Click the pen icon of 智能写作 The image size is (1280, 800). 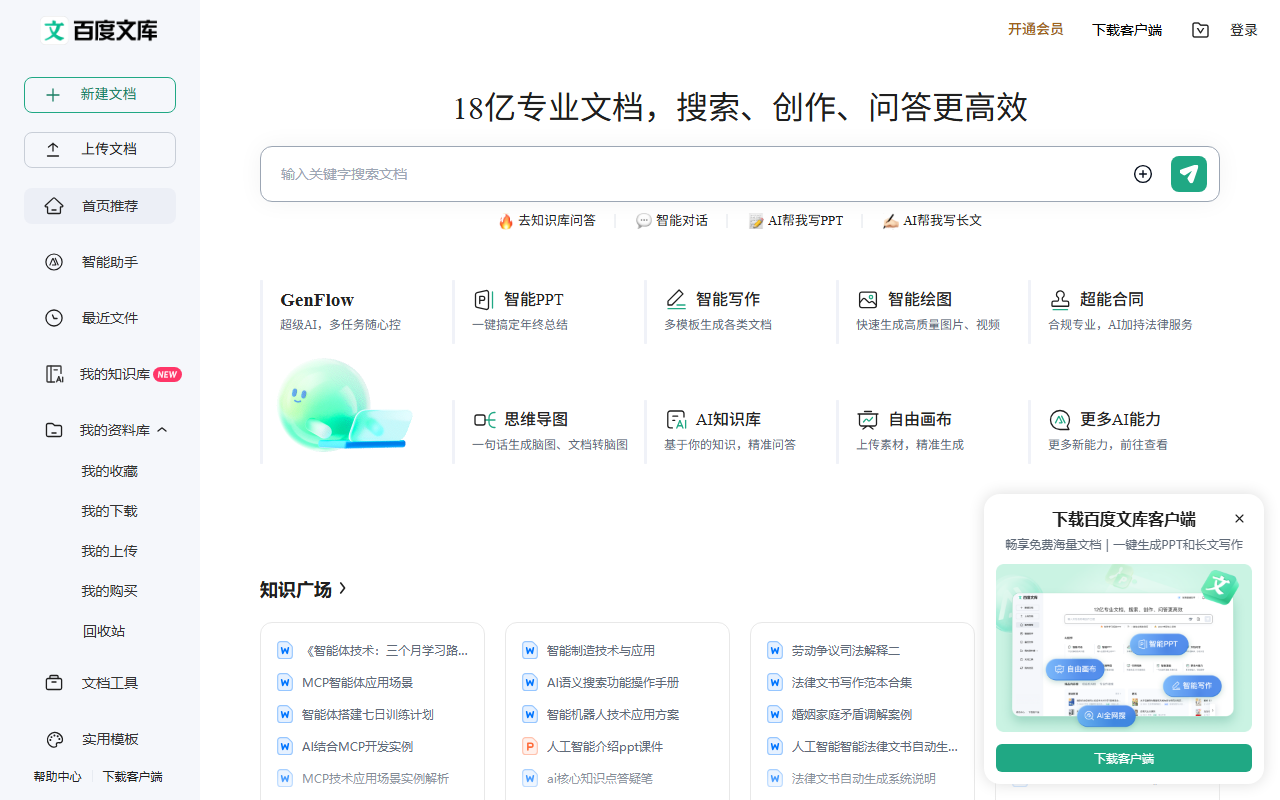[x=676, y=300]
